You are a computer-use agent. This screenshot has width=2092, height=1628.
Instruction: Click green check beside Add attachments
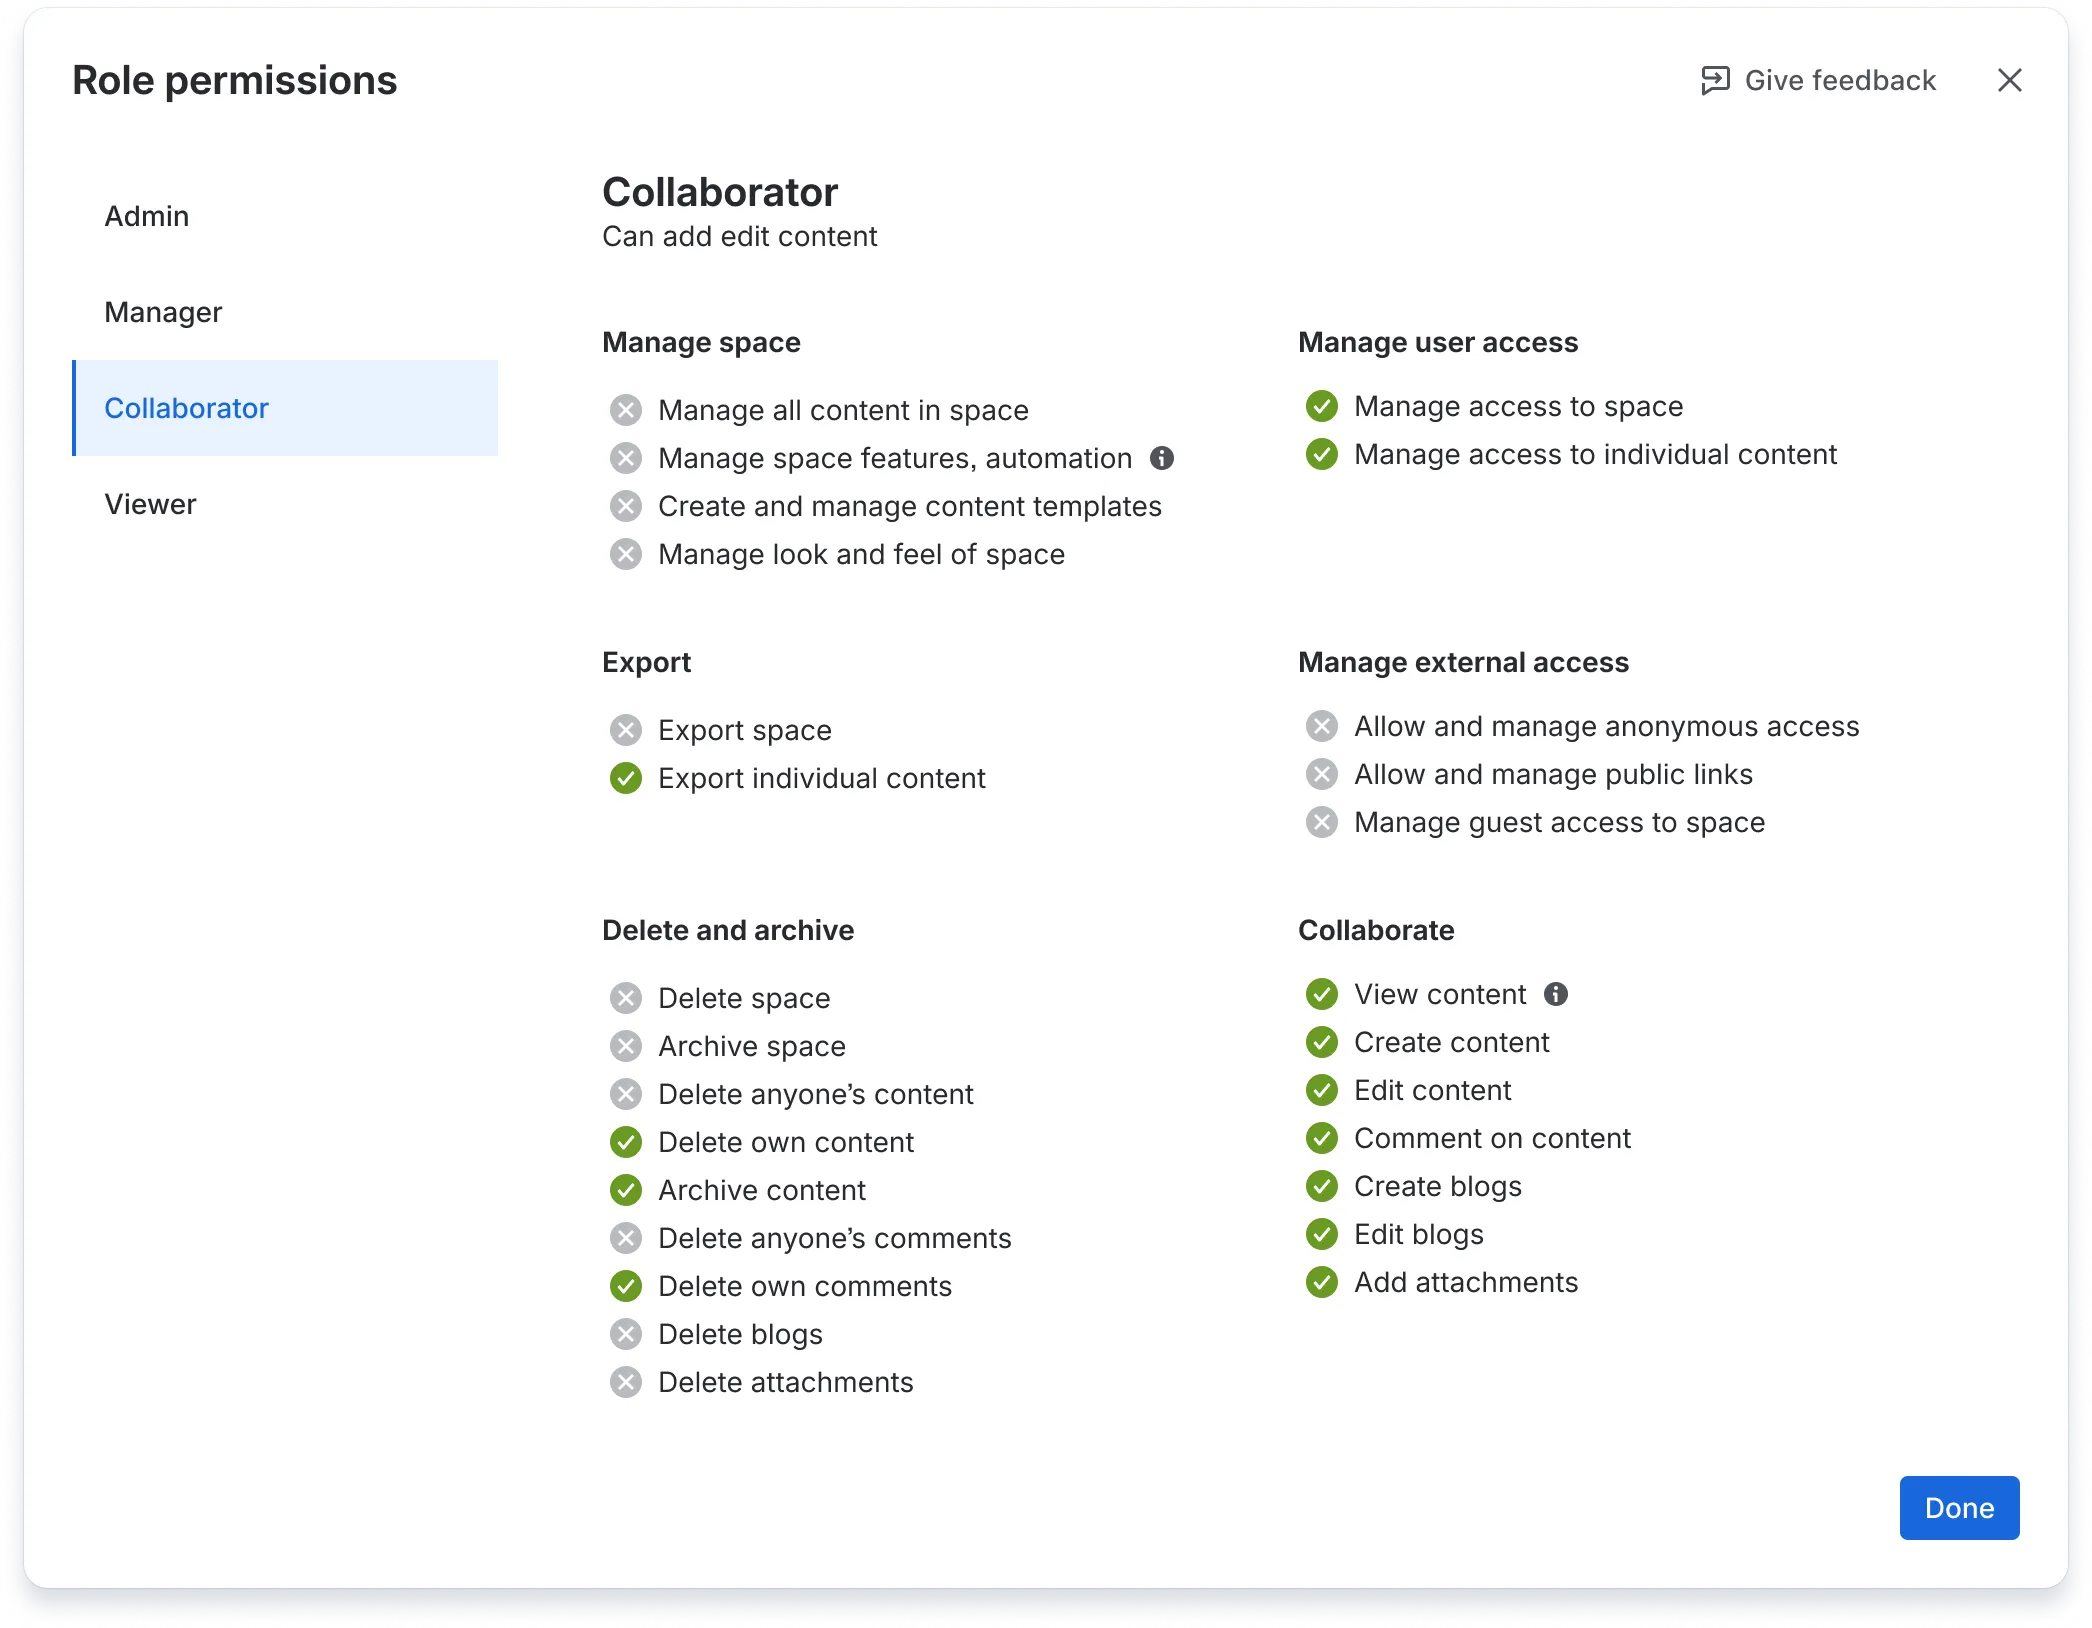(x=1322, y=1282)
